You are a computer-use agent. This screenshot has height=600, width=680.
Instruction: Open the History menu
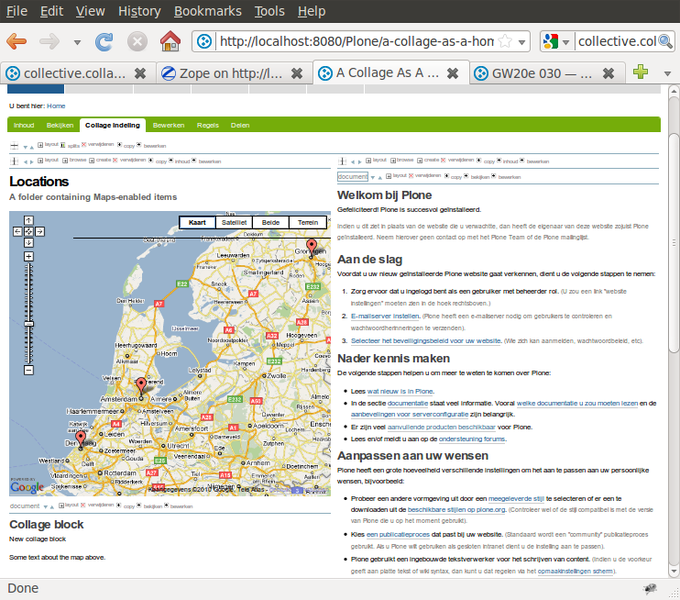(x=140, y=11)
